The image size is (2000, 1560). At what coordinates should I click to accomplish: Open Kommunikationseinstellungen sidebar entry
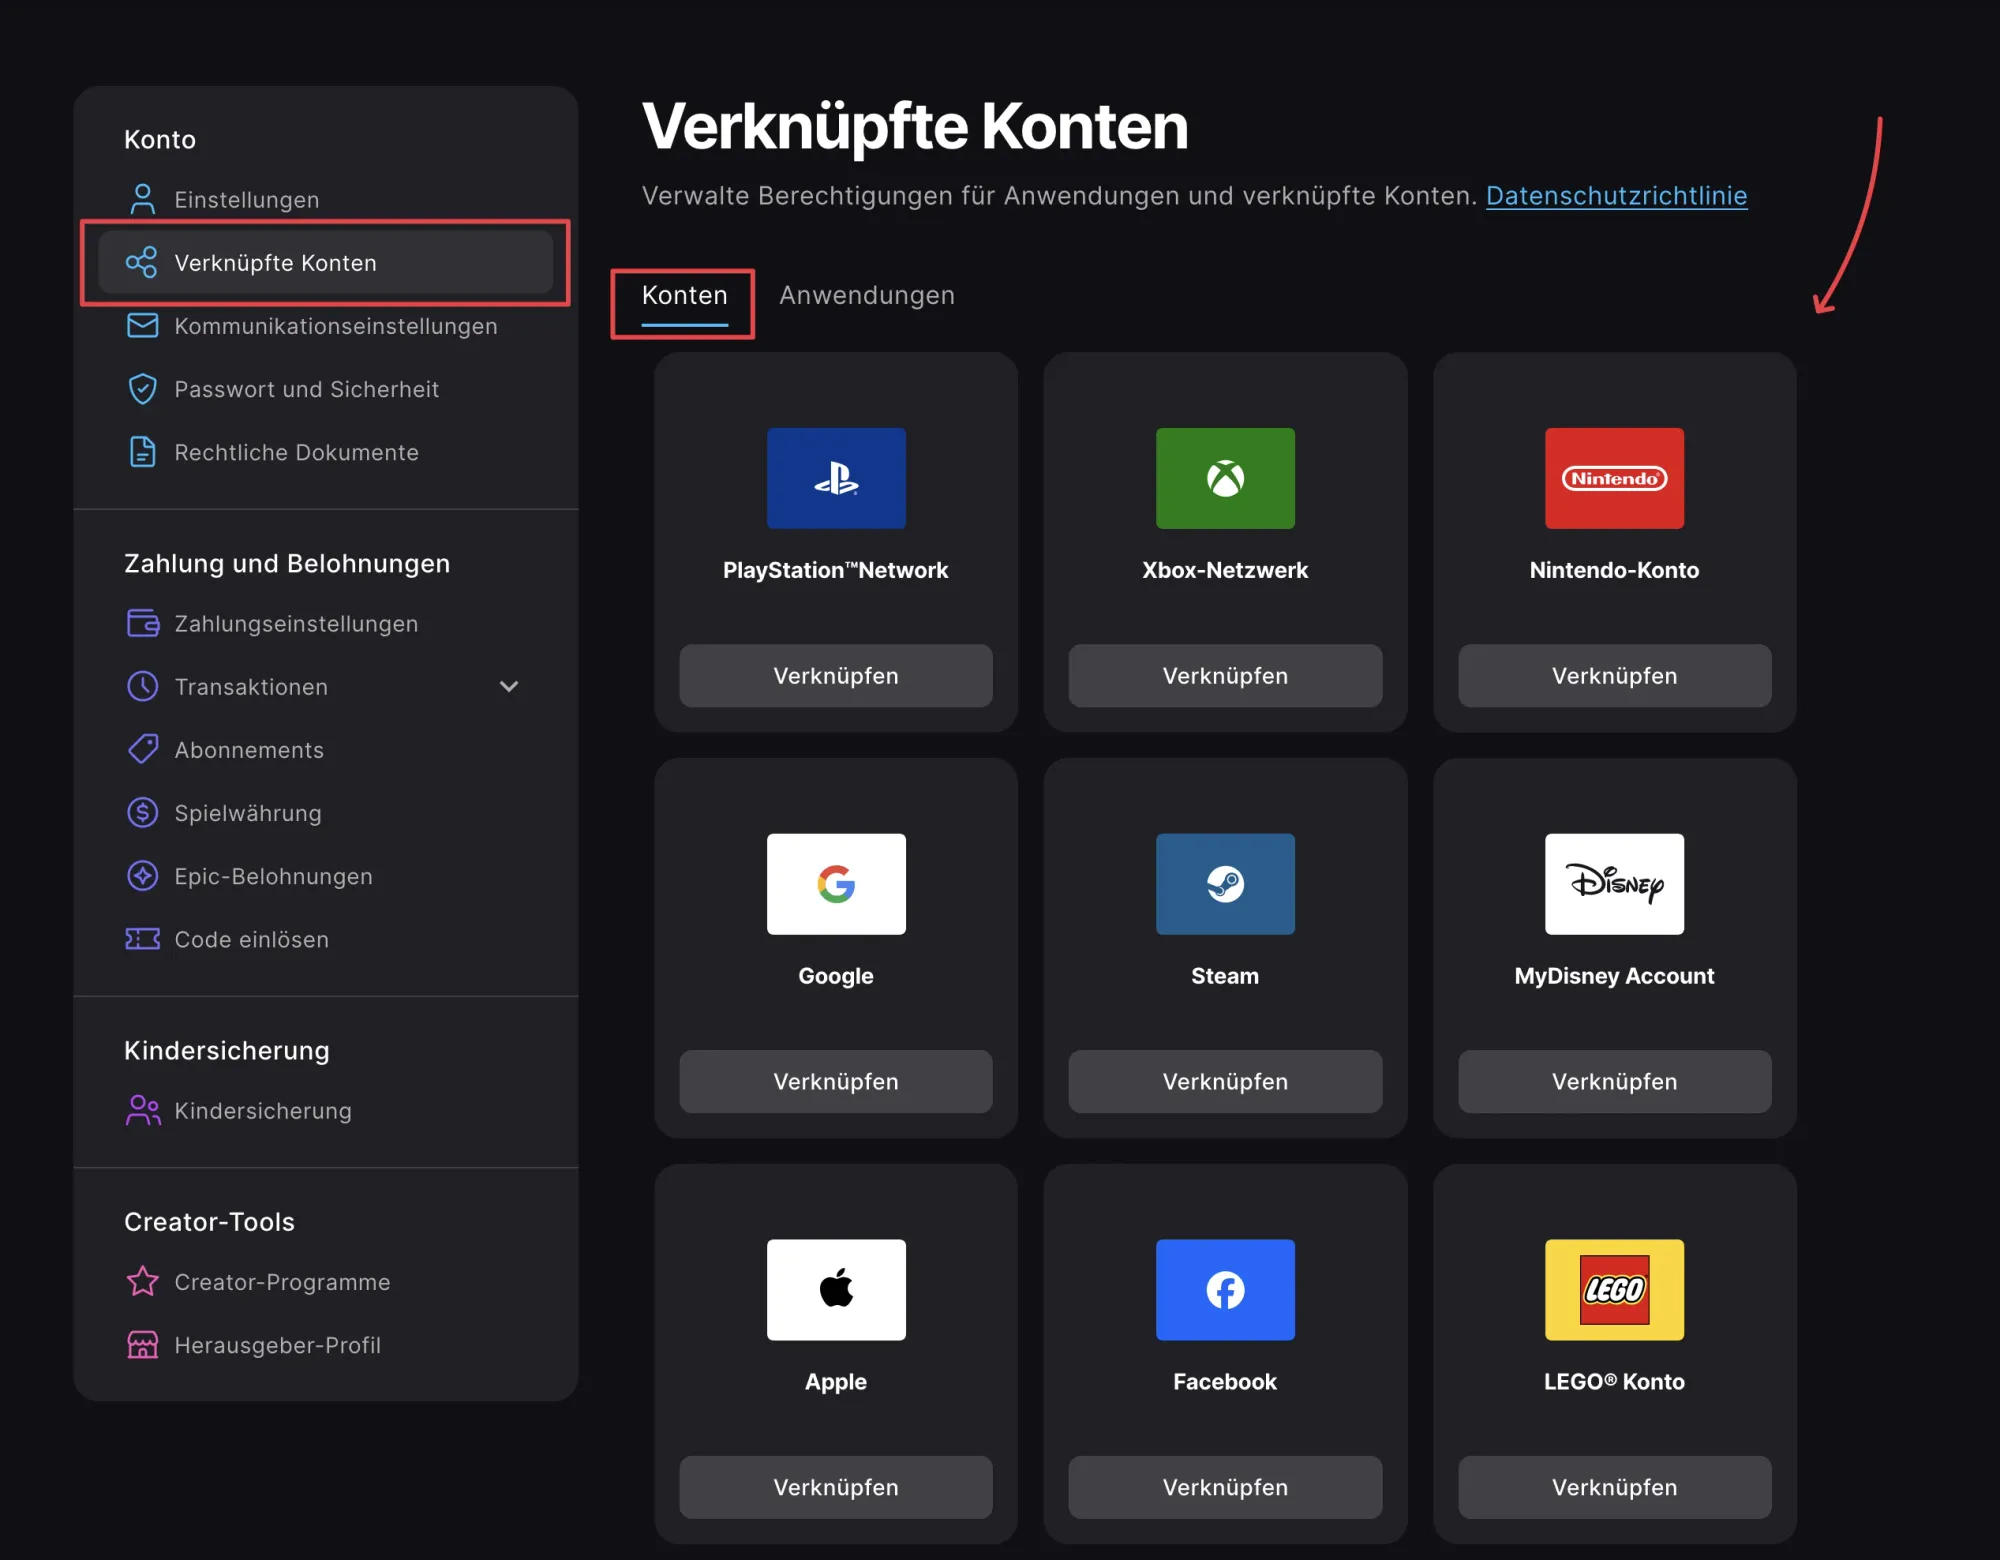325,326
